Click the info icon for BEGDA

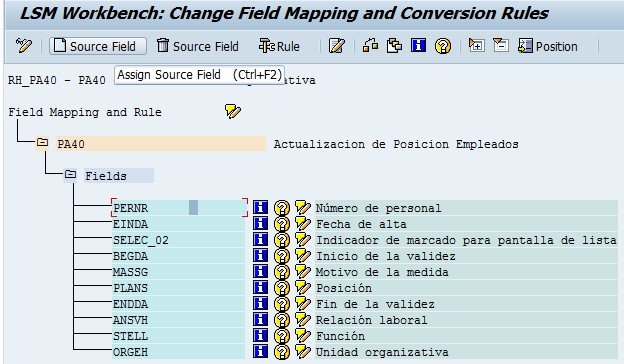[260, 255]
